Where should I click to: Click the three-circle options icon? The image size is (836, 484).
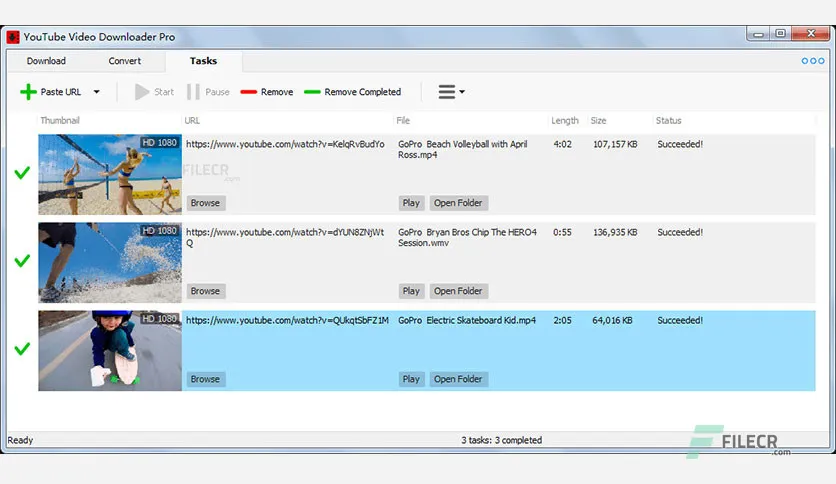pyautogui.click(x=813, y=61)
